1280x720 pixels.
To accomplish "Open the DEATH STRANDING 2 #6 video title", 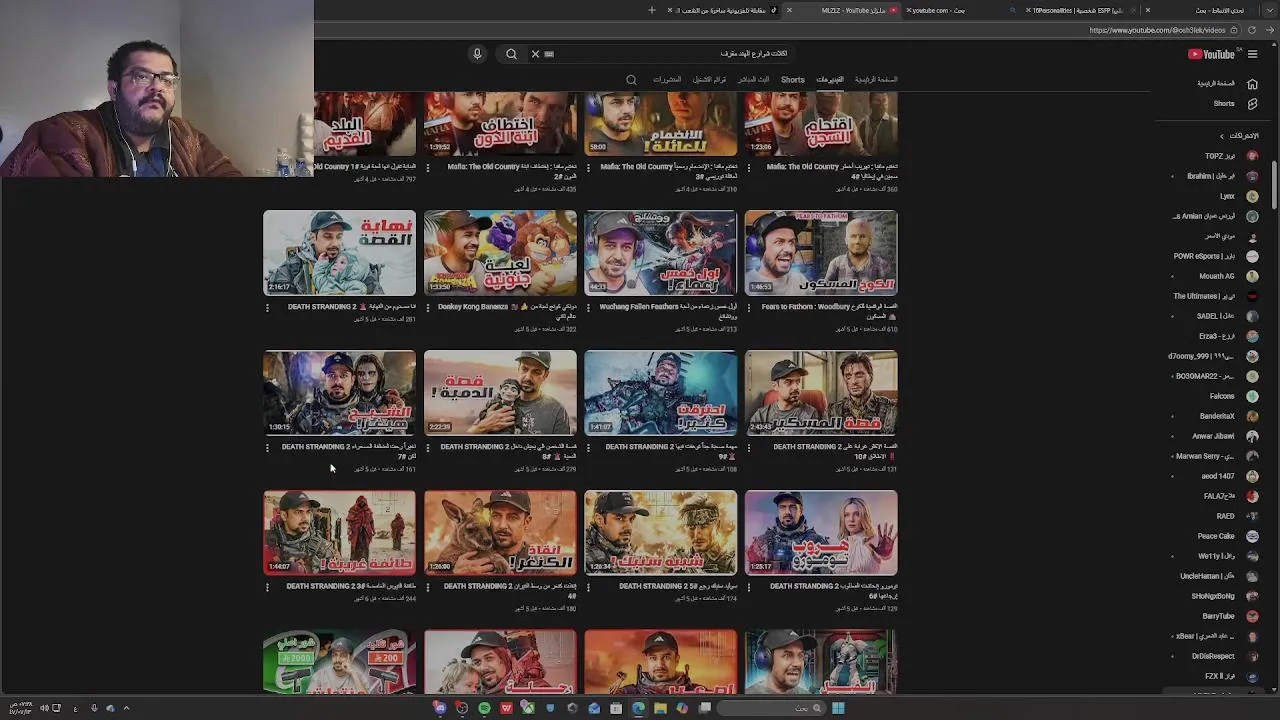I will pos(834,590).
